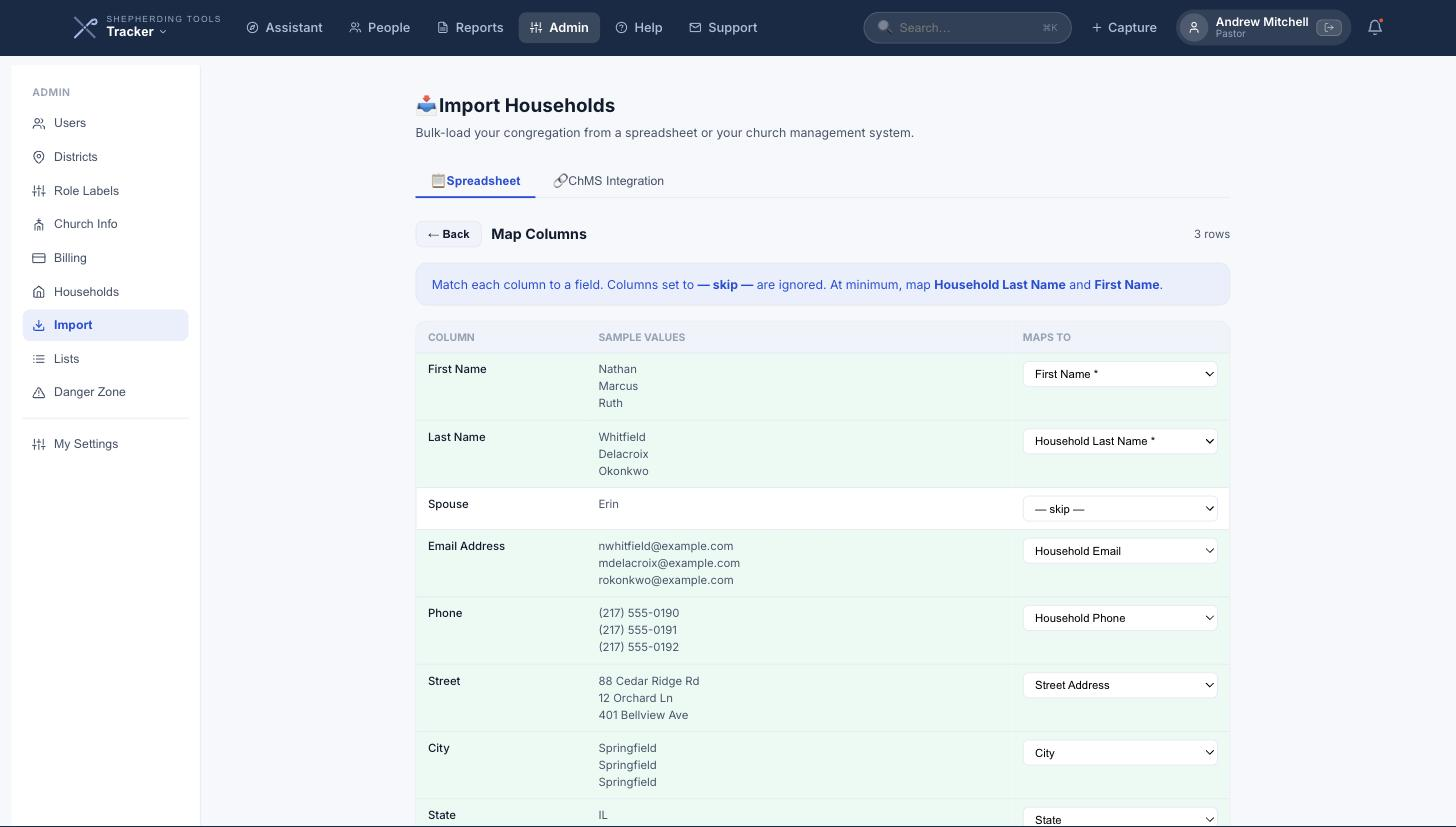Click the Back button
This screenshot has height=827, width=1456.
448,234
